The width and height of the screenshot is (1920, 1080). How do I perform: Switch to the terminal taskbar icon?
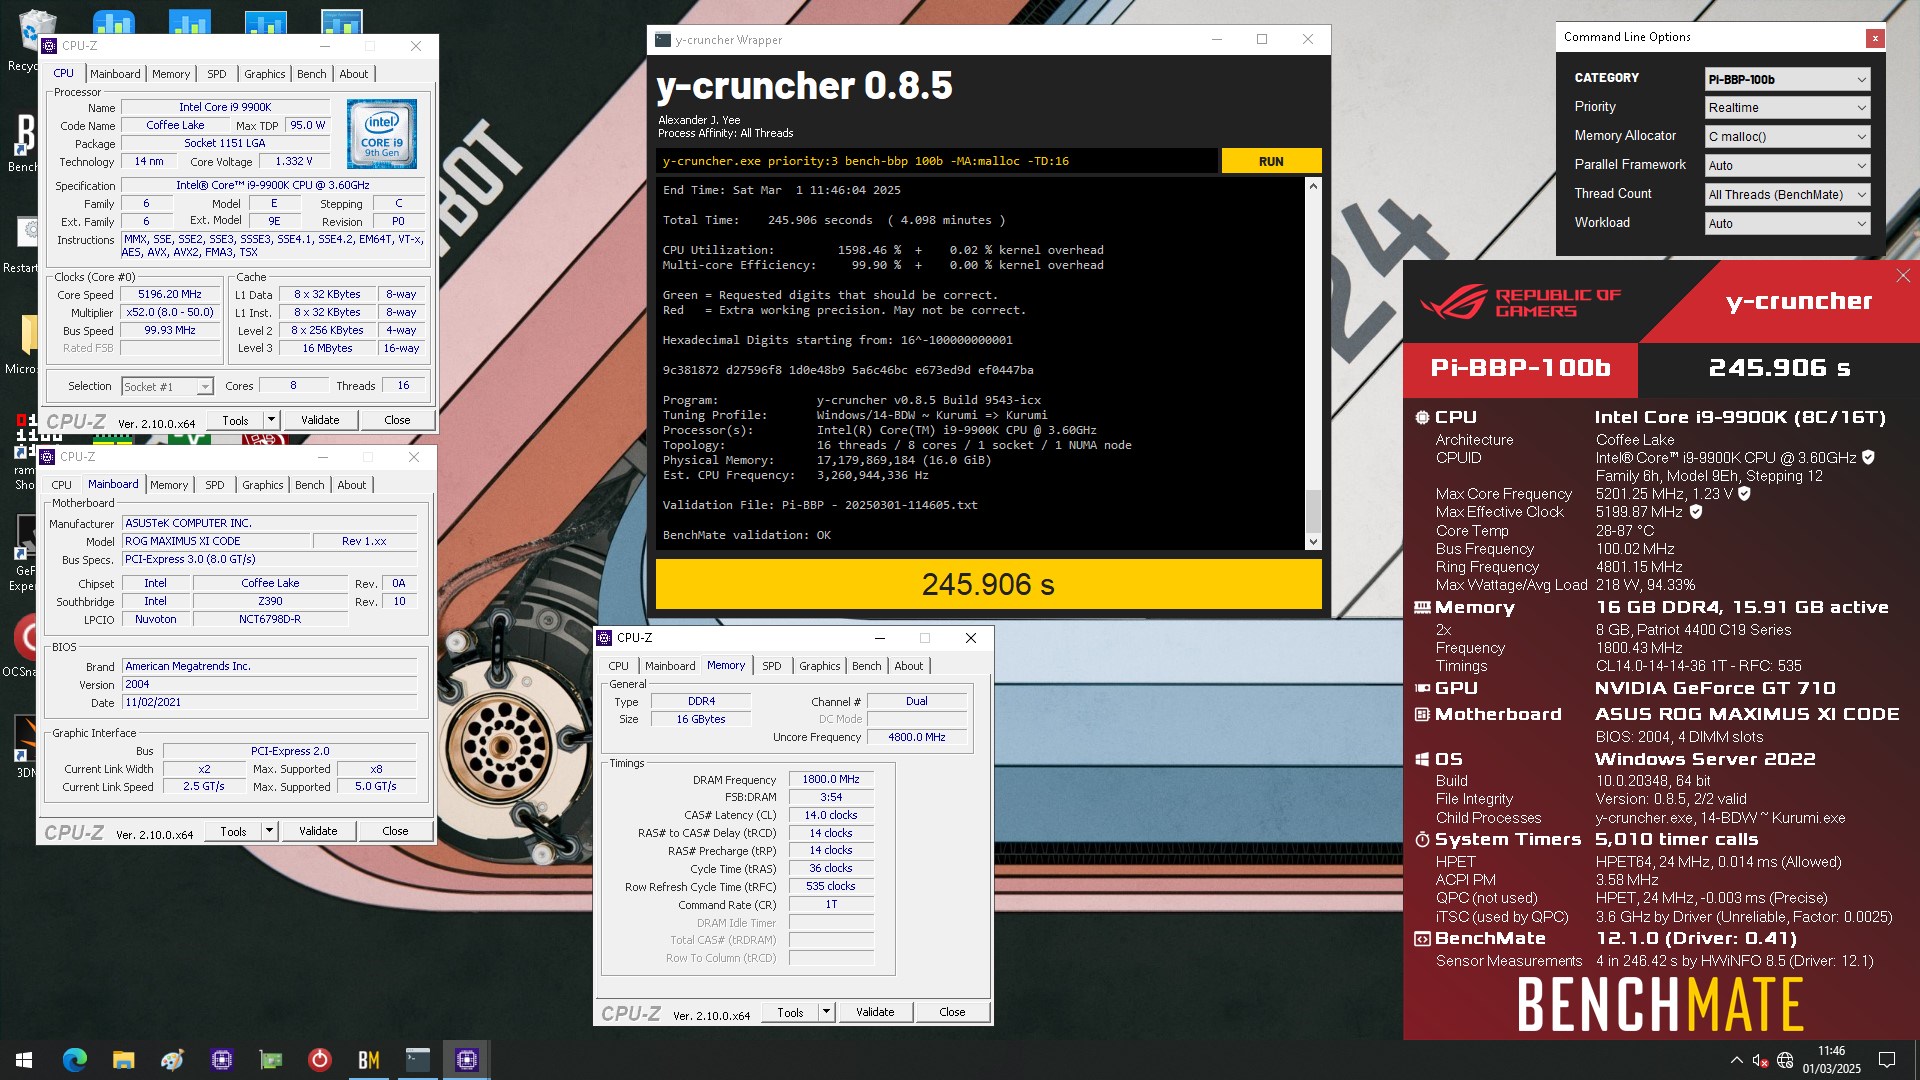pos(417,1060)
